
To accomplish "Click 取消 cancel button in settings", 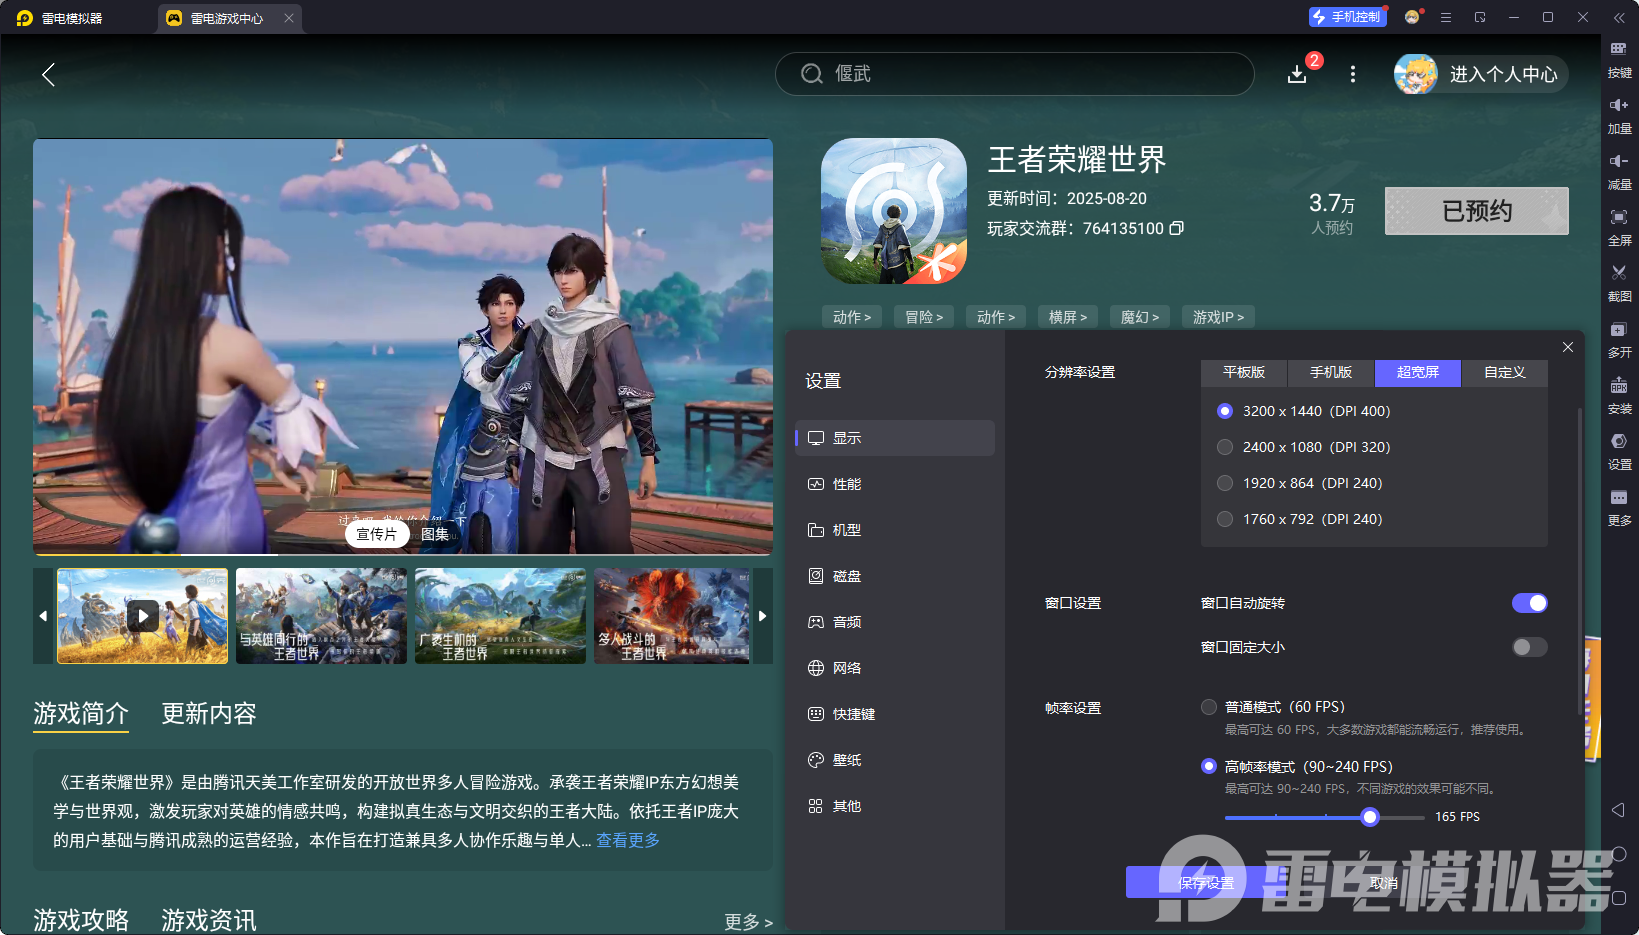I will [x=1384, y=883].
